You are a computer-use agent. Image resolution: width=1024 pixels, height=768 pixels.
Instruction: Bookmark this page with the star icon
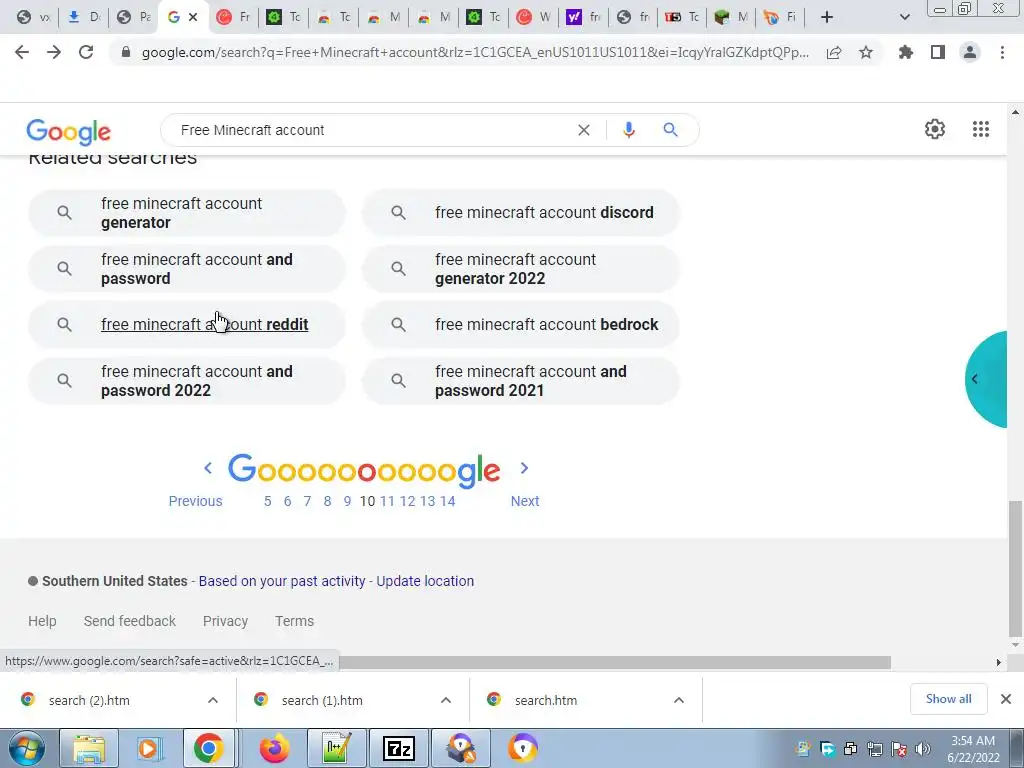pos(866,52)
